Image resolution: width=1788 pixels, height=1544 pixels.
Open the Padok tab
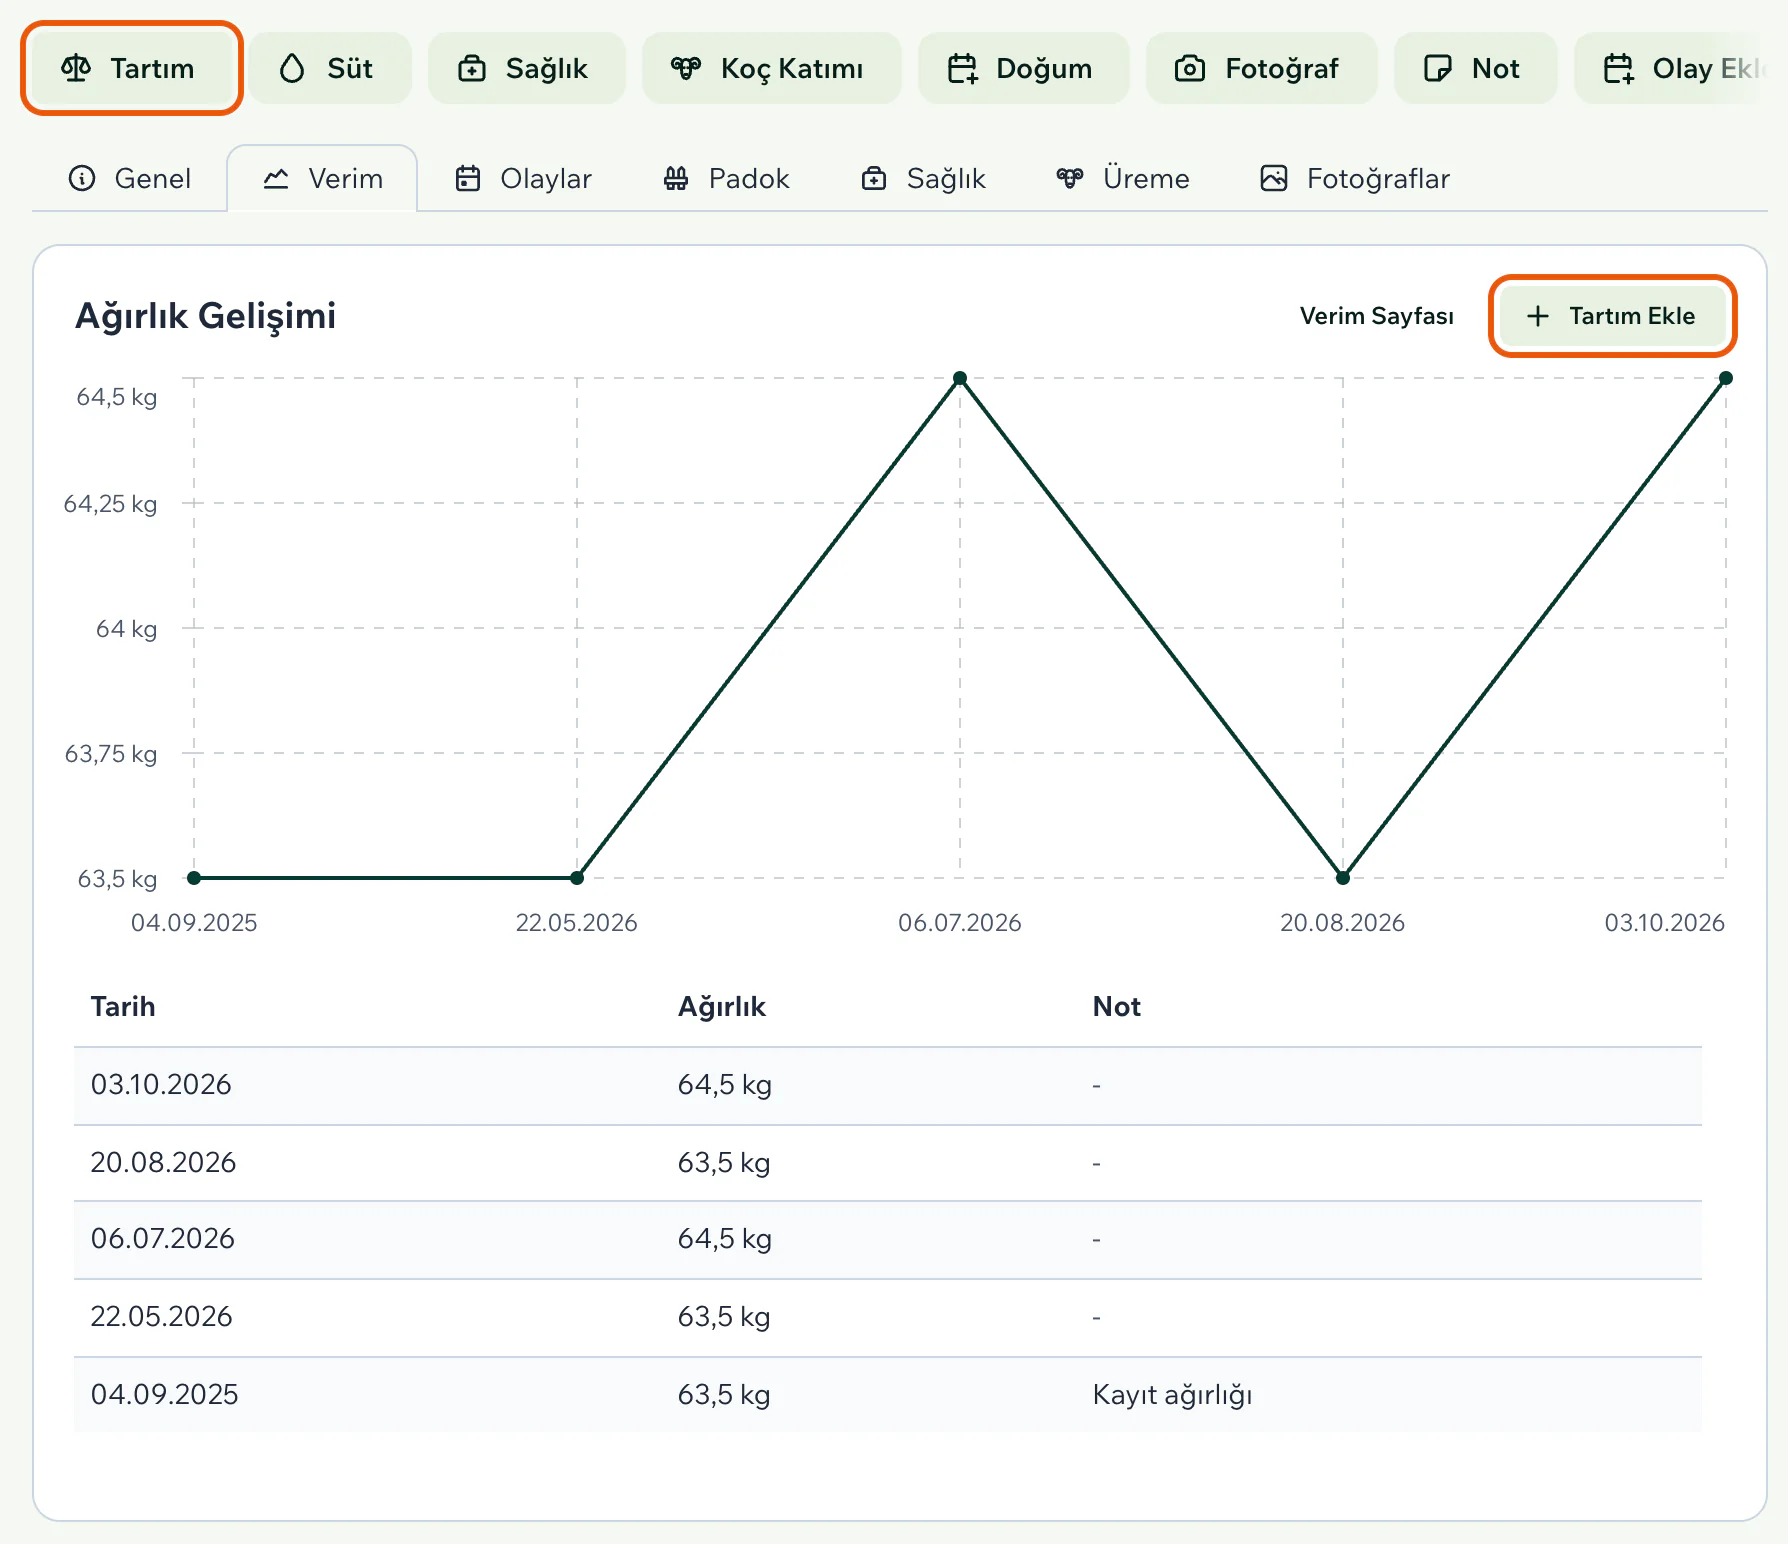point(727,178)
